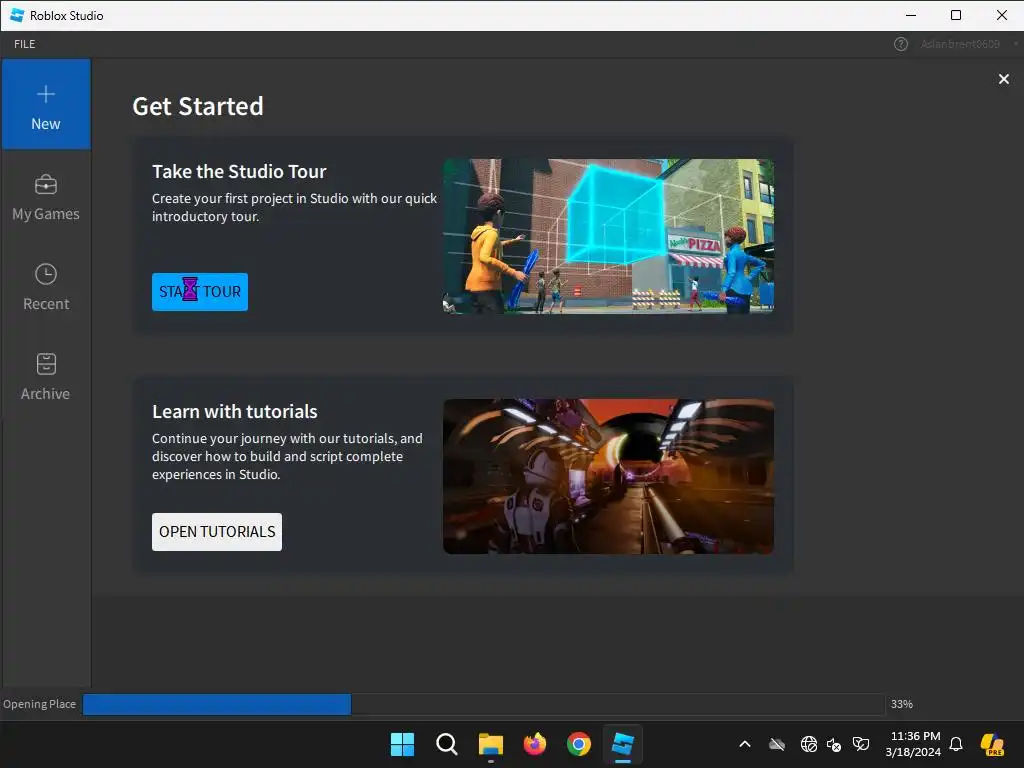This screenshot has height=768, width=1024.
Task: Click the START TOUR button
Action: click(200, 291)
